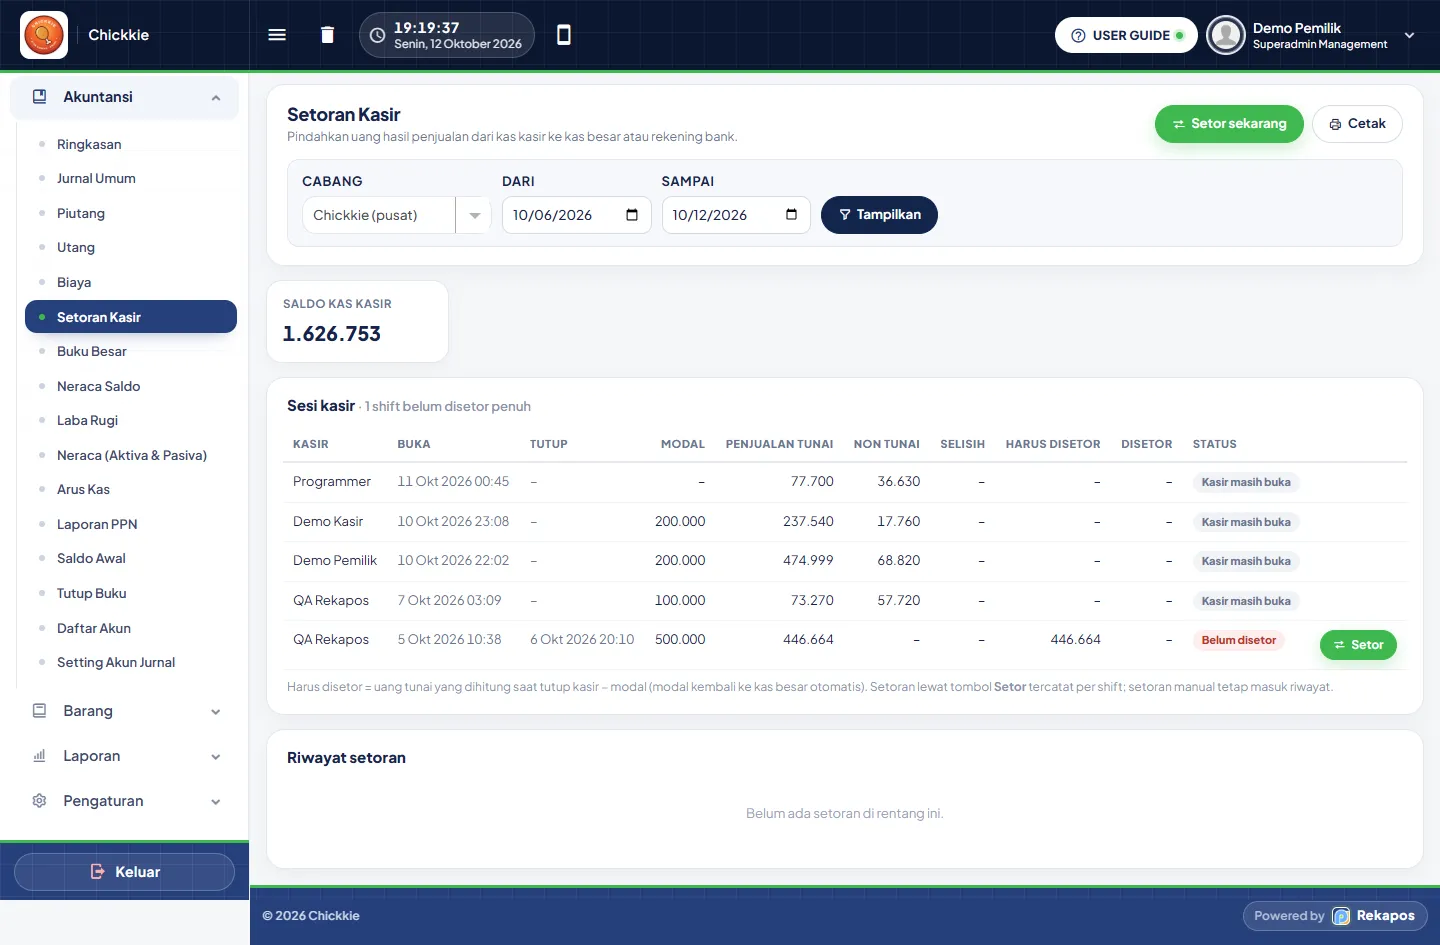Select Arus Kas in sidebar

(x=83, y=489)
